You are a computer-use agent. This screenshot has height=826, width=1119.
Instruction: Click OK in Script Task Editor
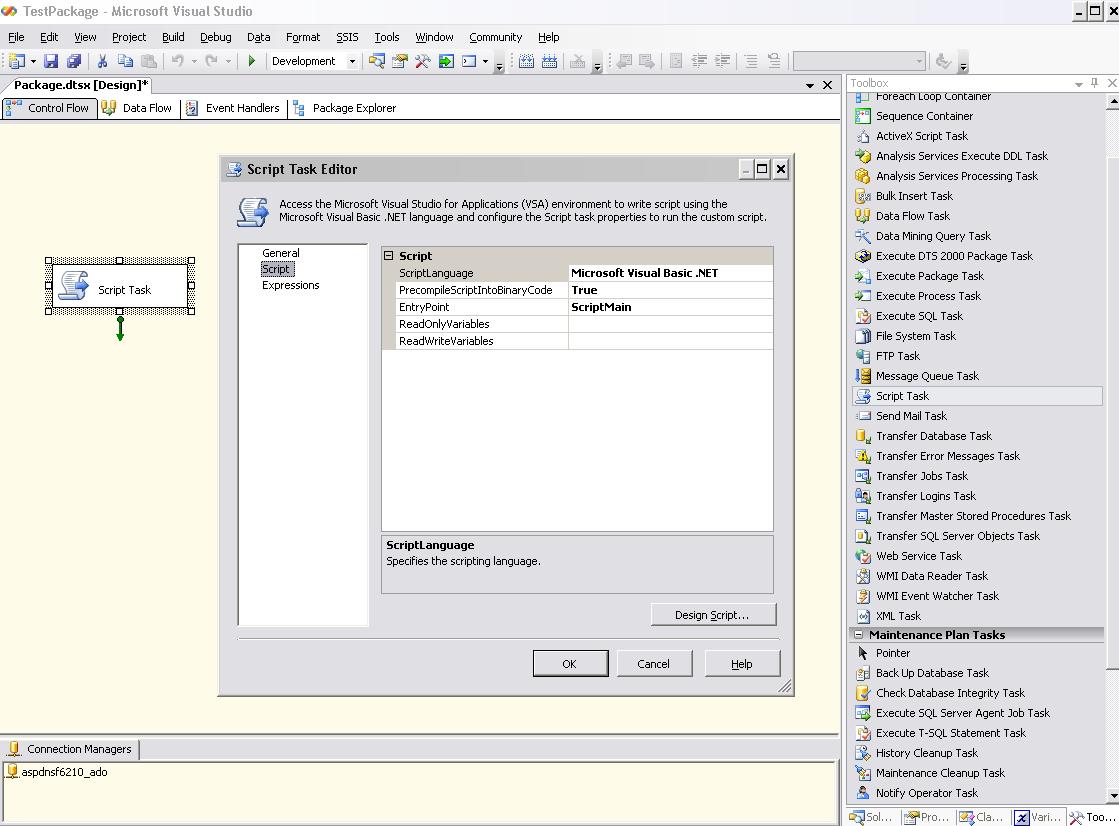tap(569, 664)
